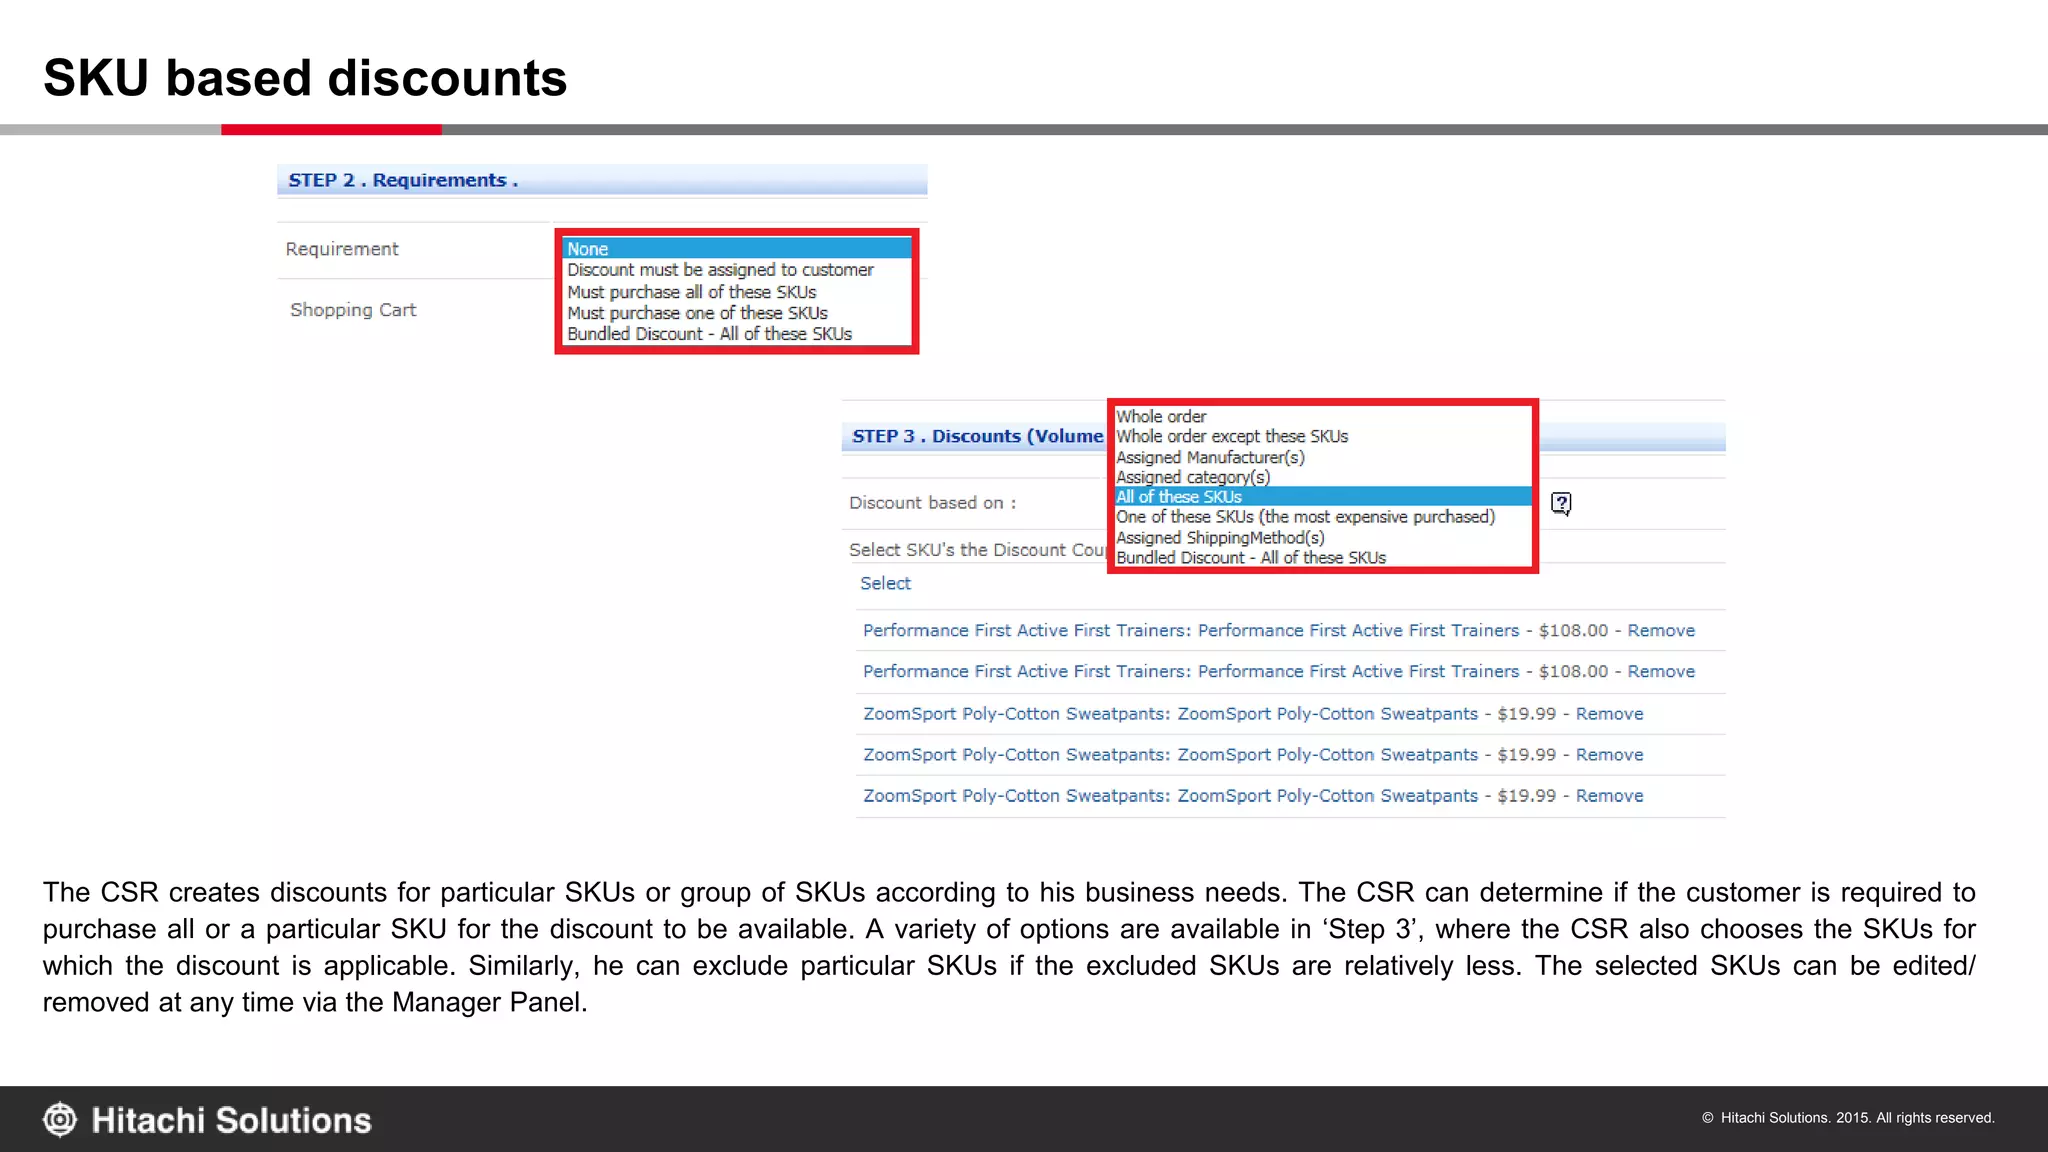
Task: Select highlighted 'All of these SKUs' option
Action: tap(1323, 497)
